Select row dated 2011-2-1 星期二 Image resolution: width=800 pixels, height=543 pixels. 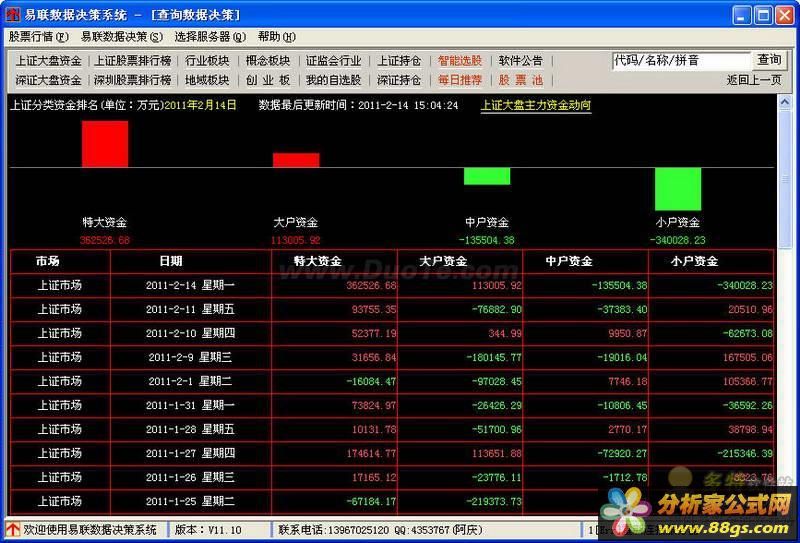(x=392, y=381)
